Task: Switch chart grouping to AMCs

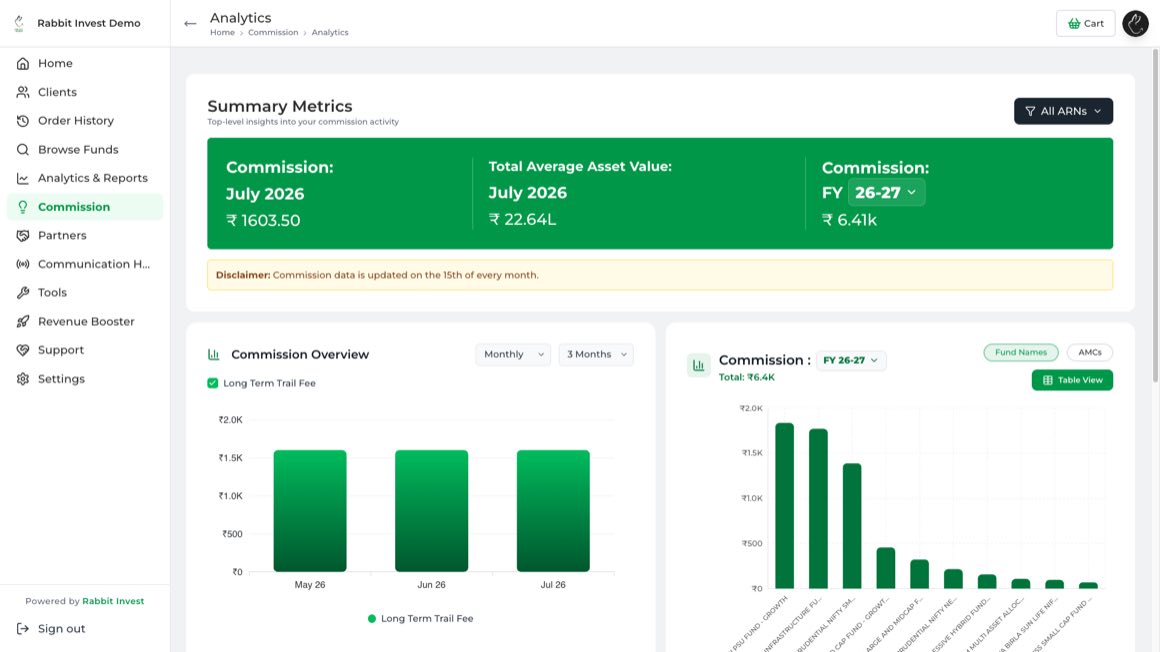Action: [x=1090, y=352]
